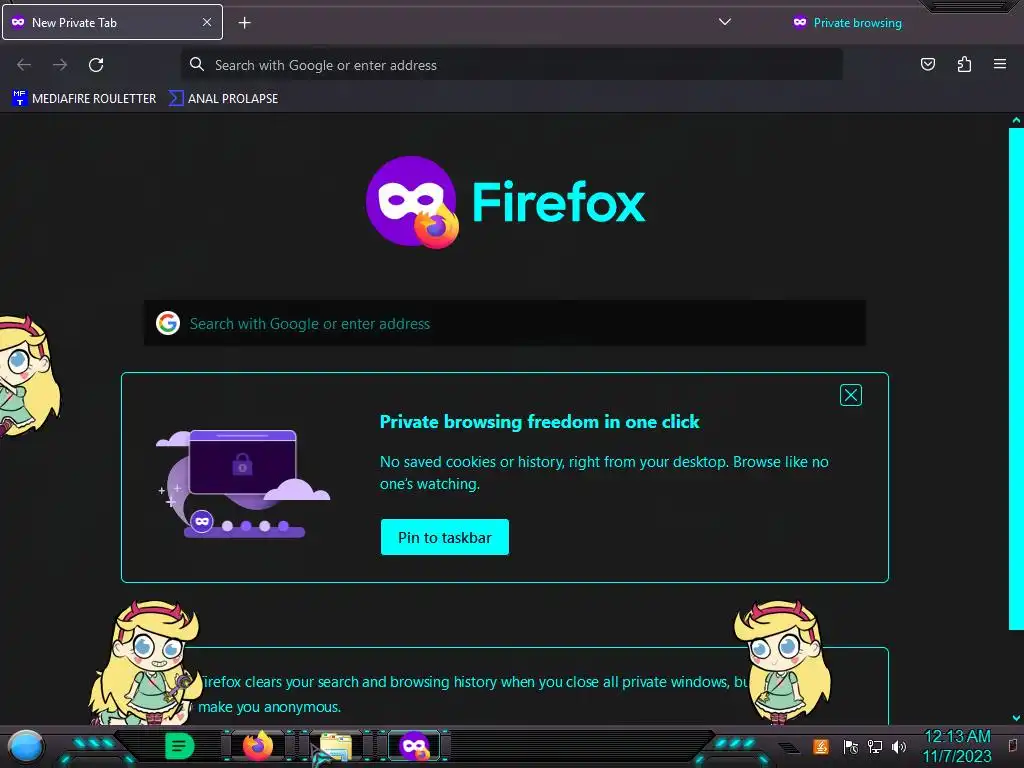Select the New Private Tab tab
Viewport: 1024px width, 768px height.
tap(112, 22)
